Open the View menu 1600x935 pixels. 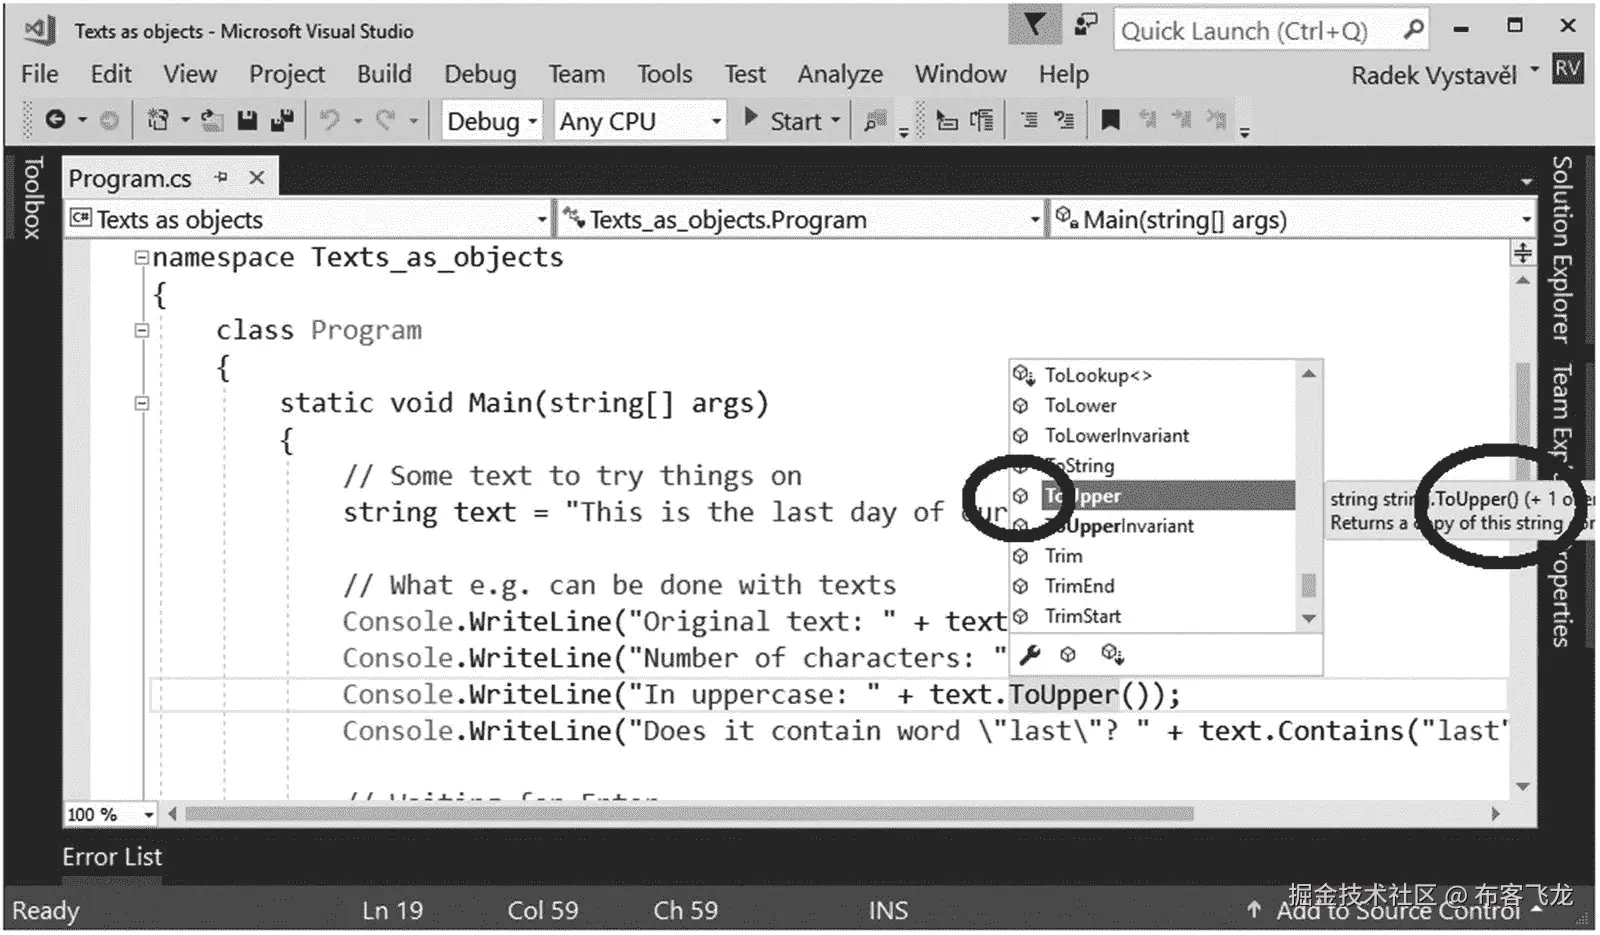[190, 74]
